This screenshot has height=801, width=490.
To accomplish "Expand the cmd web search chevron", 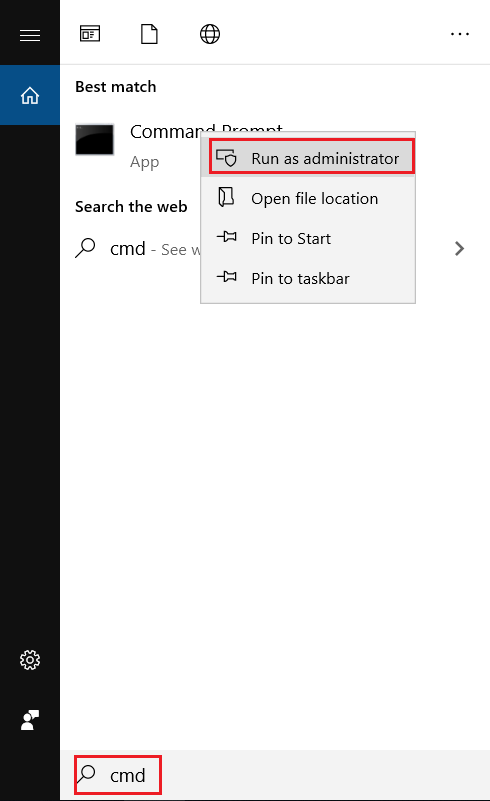I will tap(459, 248).
